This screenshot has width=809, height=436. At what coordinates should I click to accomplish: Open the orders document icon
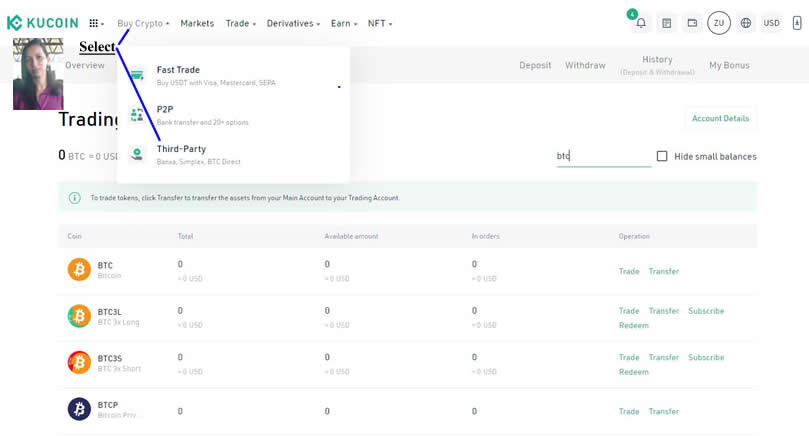tap(667, 23)
